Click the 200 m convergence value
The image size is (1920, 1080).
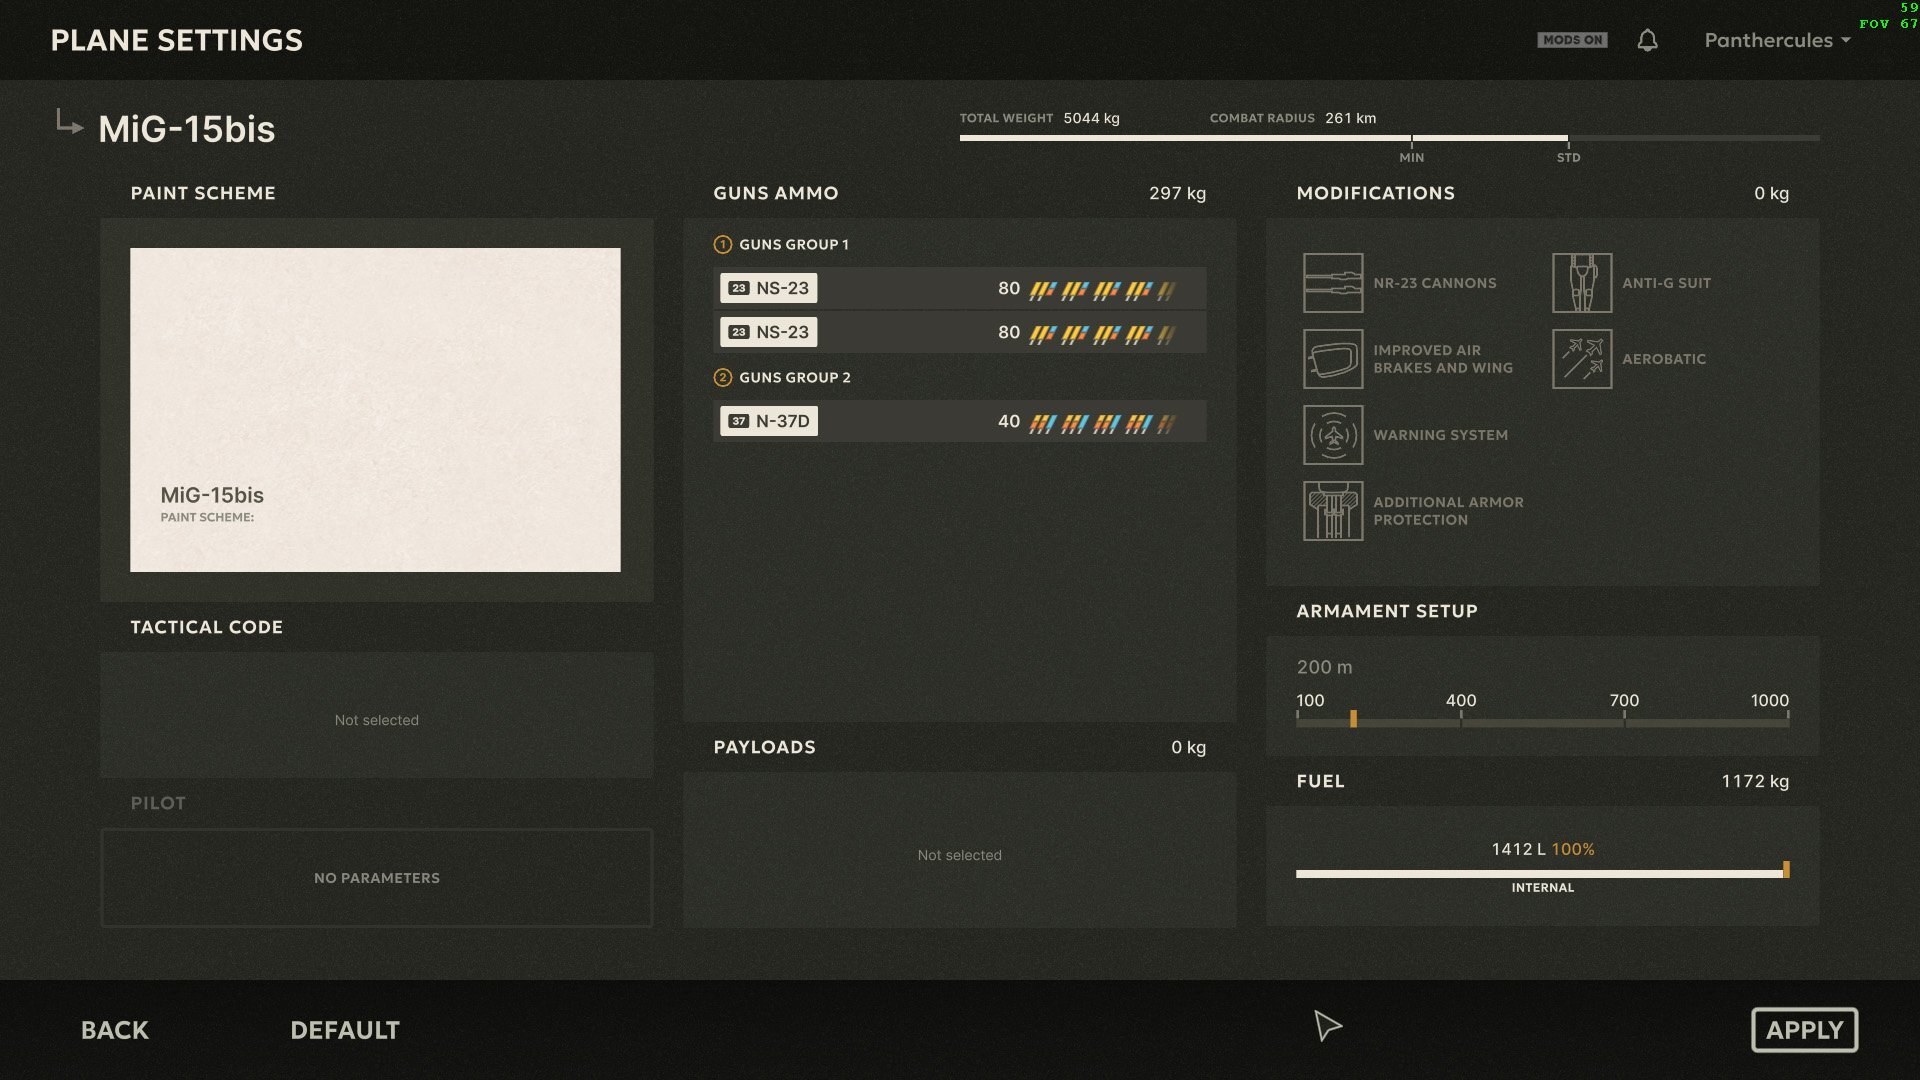1324,667
